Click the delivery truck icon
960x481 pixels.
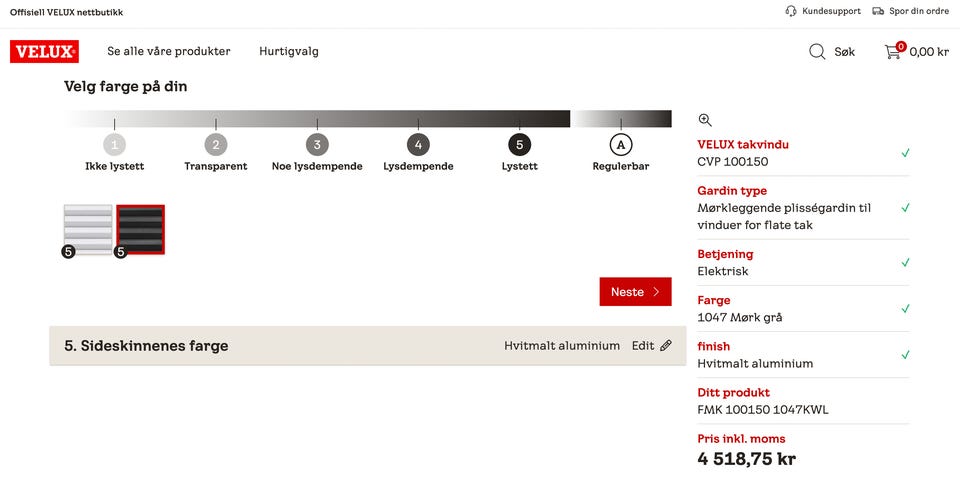(x=878, y=11)
